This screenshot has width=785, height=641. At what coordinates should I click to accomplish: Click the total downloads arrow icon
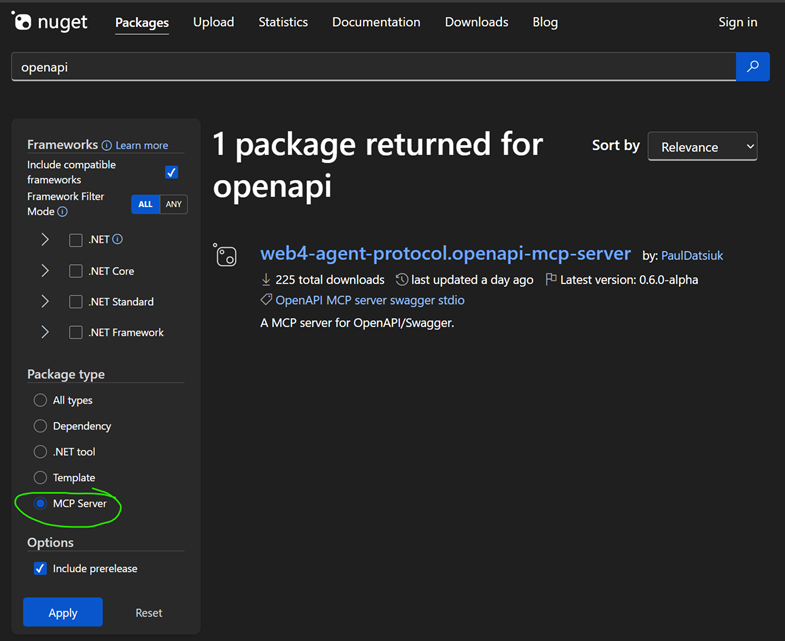tap(266, 279)
